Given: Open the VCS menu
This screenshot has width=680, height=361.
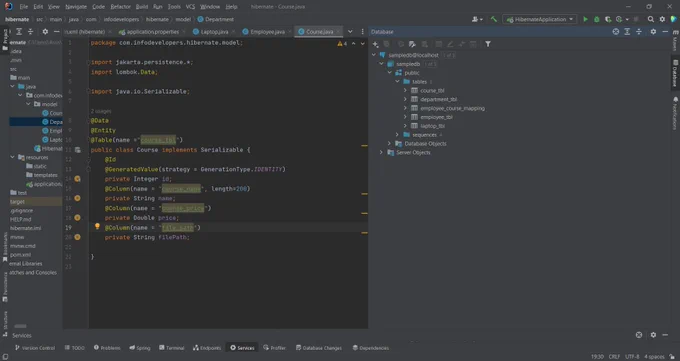Looking at the screenshot, I should click(x=190, y=7).
